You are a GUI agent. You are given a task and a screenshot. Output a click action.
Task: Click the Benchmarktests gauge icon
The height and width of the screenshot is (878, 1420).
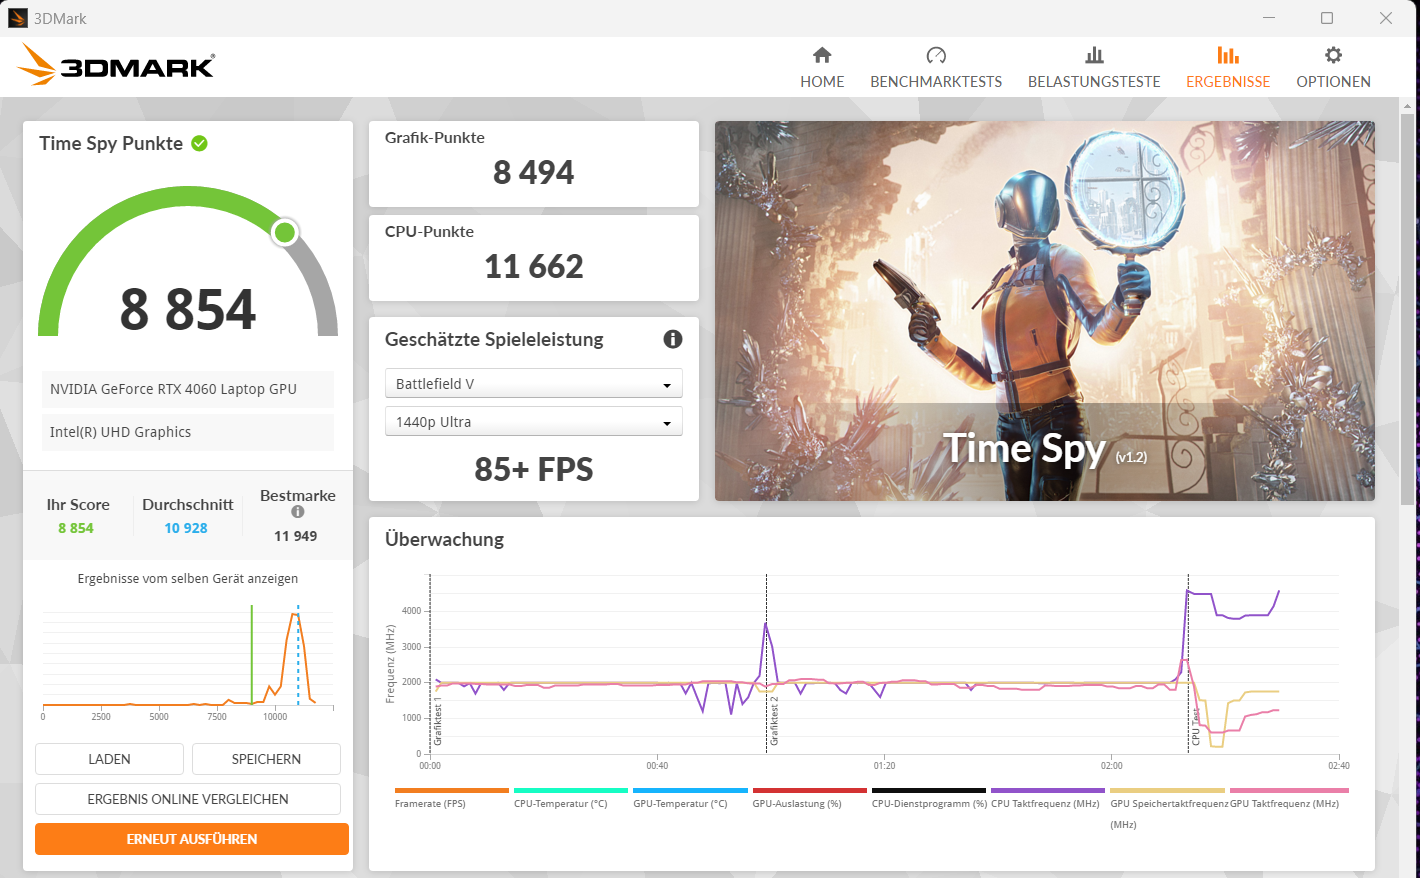click(936, 55)
